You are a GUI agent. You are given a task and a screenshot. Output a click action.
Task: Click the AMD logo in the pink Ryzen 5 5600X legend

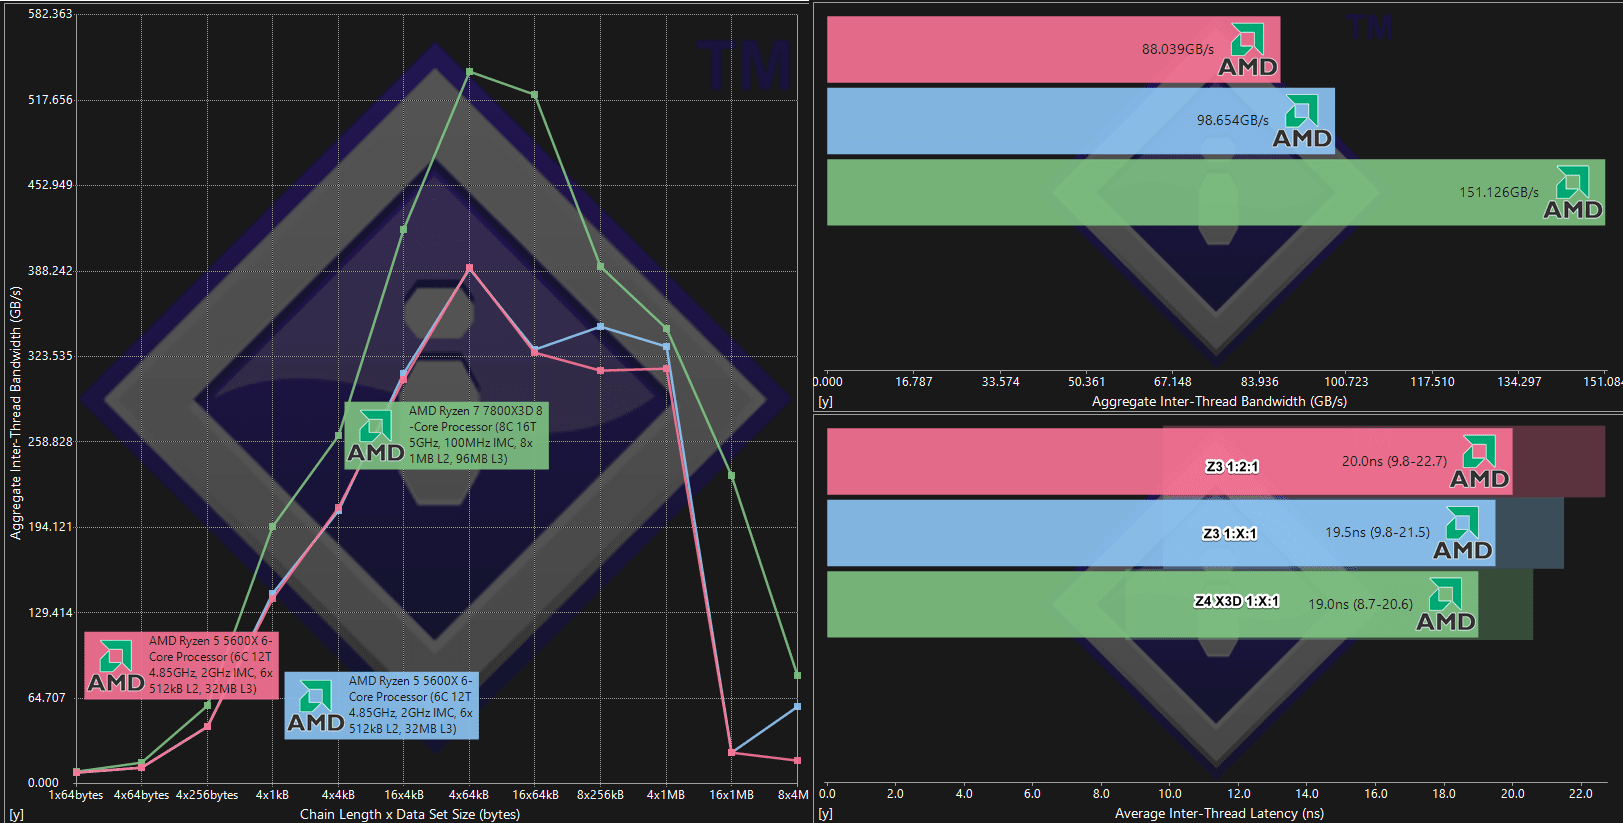coord(116,666)
